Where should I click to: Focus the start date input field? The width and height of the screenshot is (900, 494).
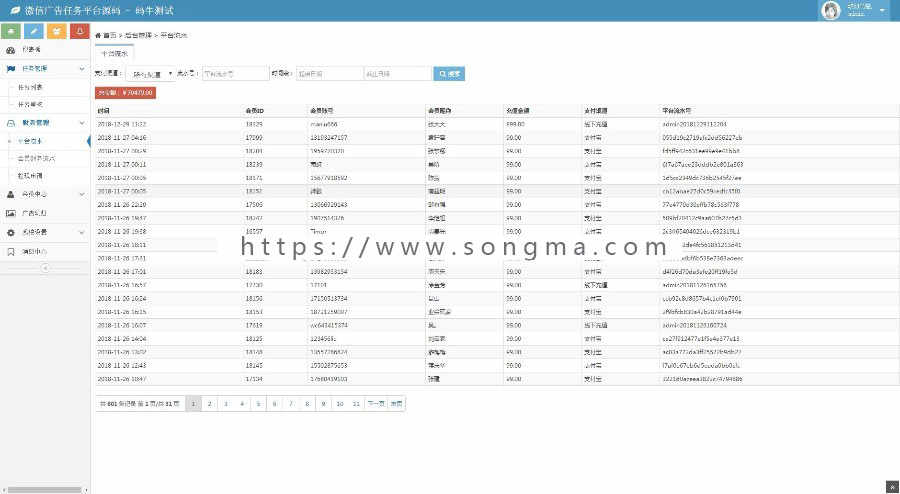(329, 74)
